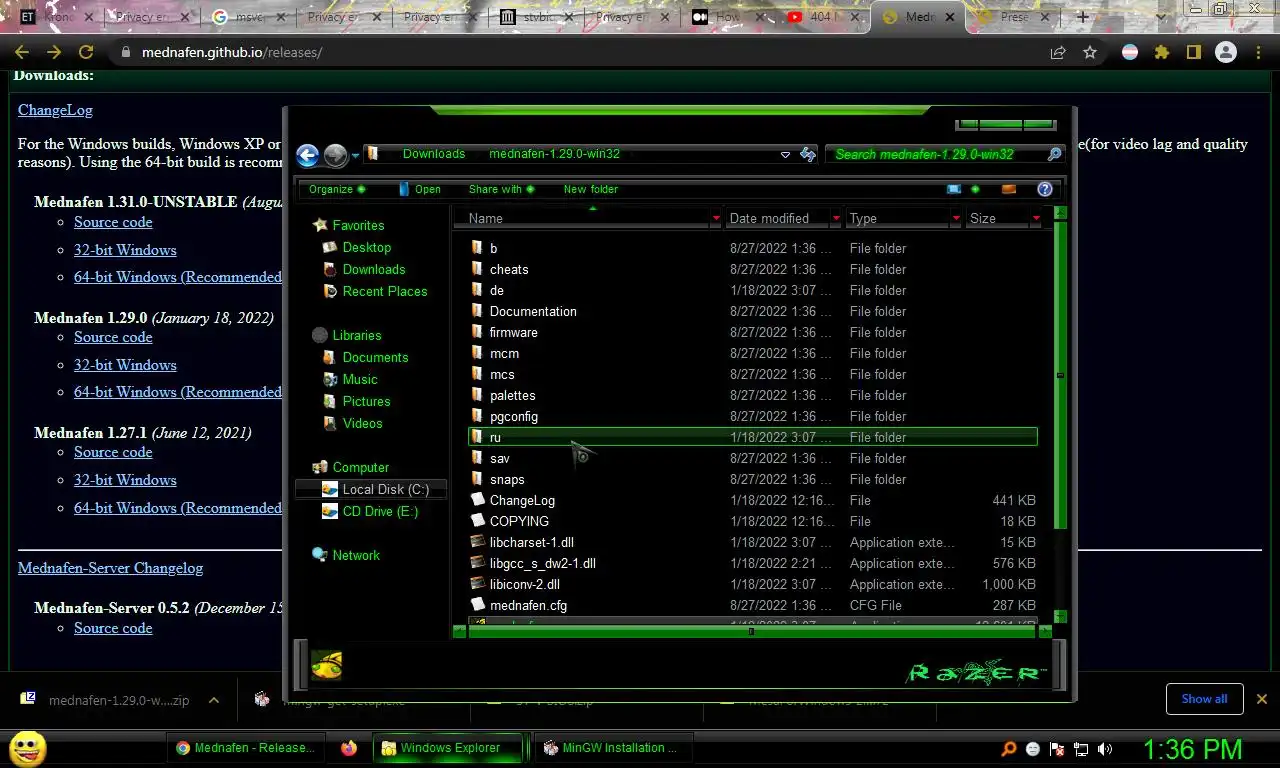This screenshot has width=1280, height=768.
Task: Click Open in Explorer toolbar
Action: pyautogui.click(x=420, y=189)
